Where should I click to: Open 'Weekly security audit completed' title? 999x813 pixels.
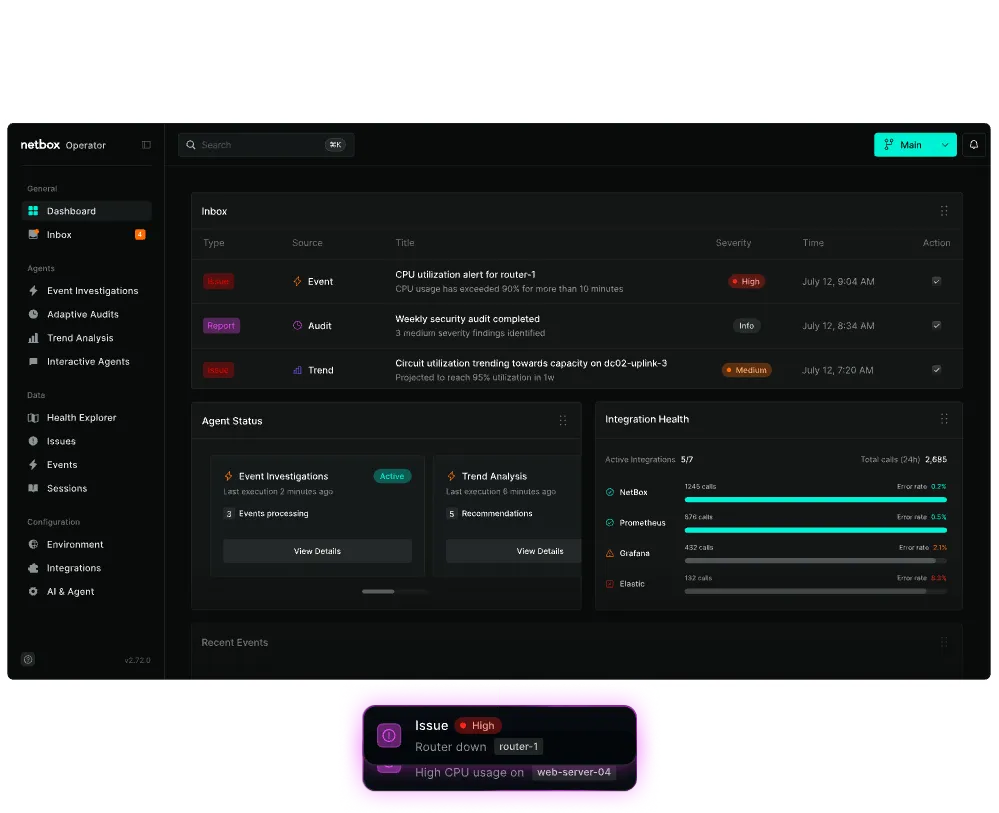click(467, 319)
